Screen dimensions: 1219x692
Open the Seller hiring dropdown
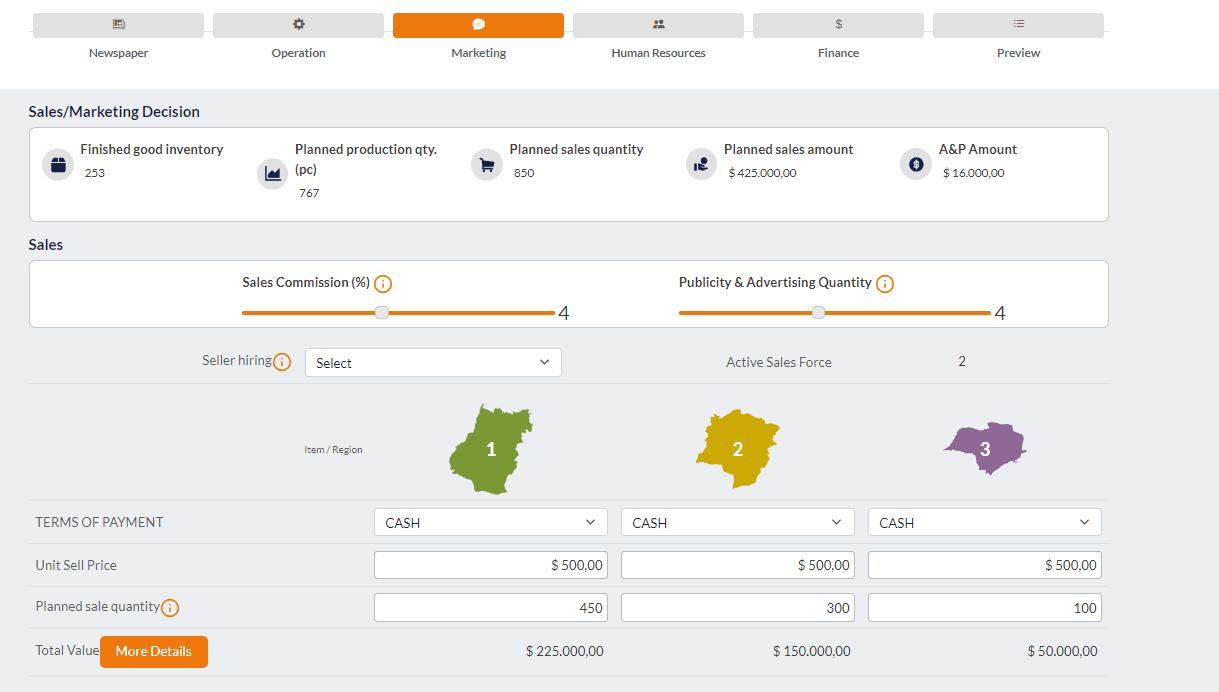(433, 363)
